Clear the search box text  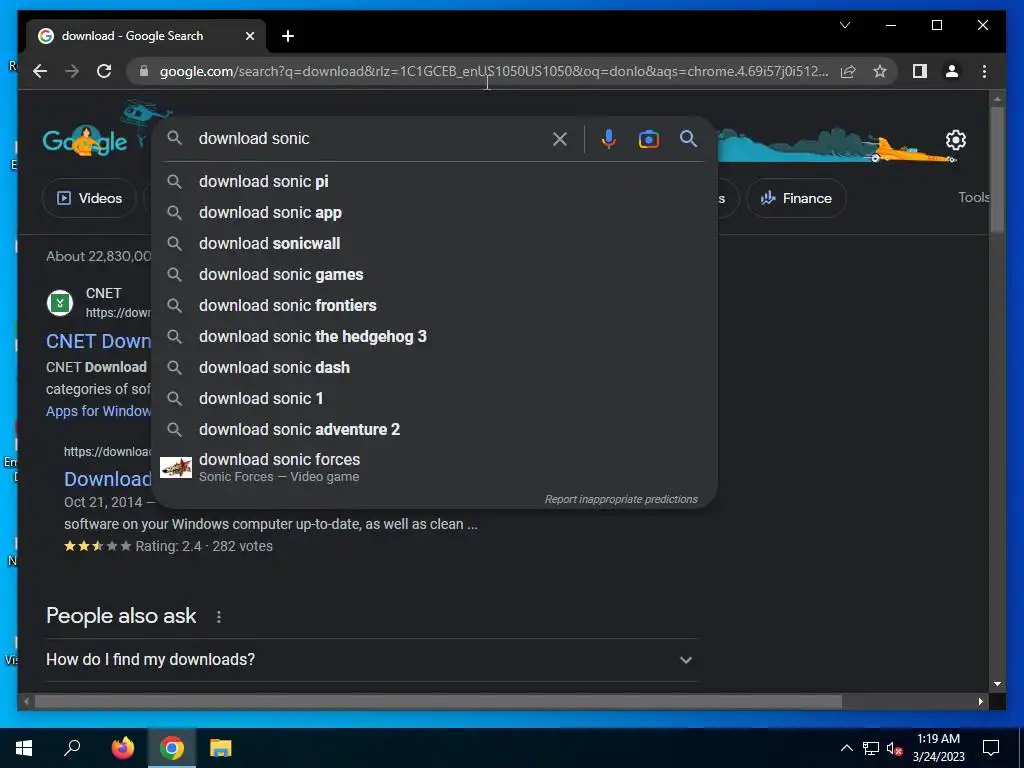tap(560, 138)
